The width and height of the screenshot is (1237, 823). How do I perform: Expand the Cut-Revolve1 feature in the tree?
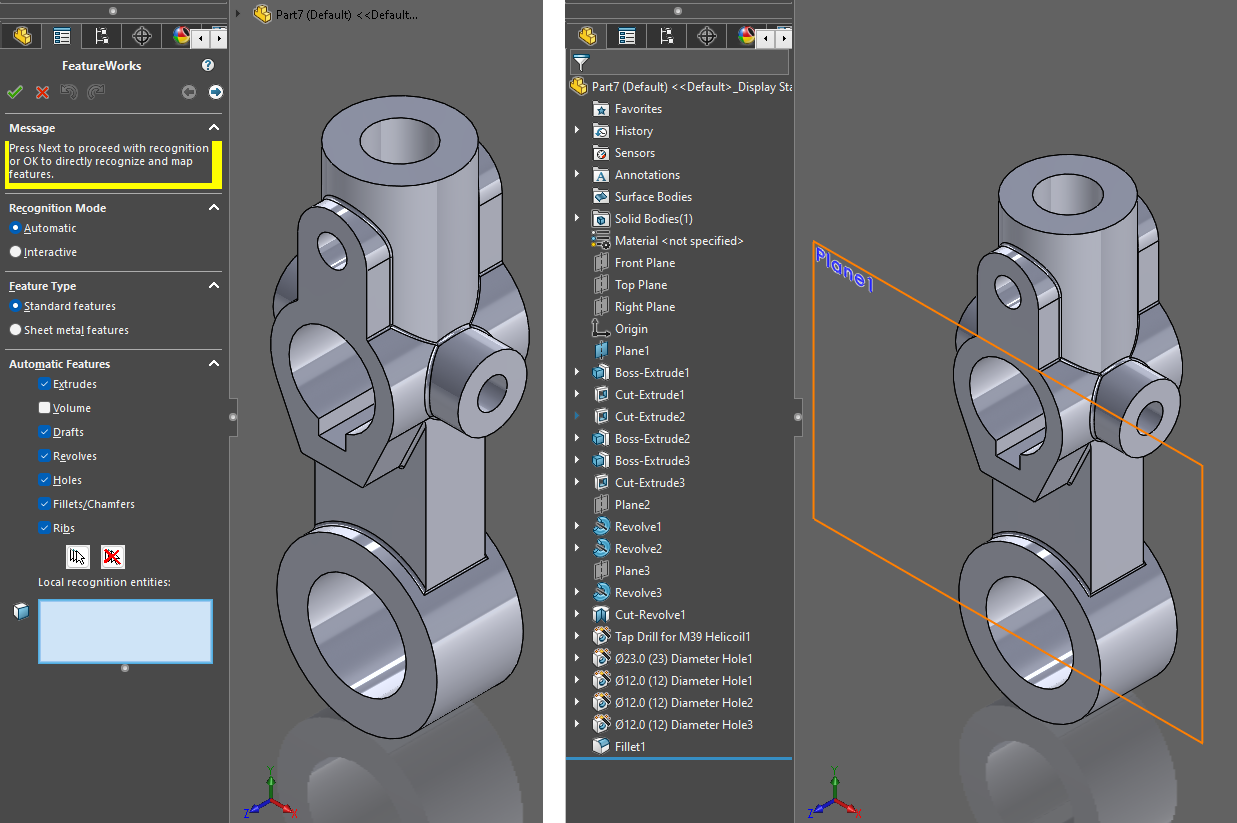point(578,614)
